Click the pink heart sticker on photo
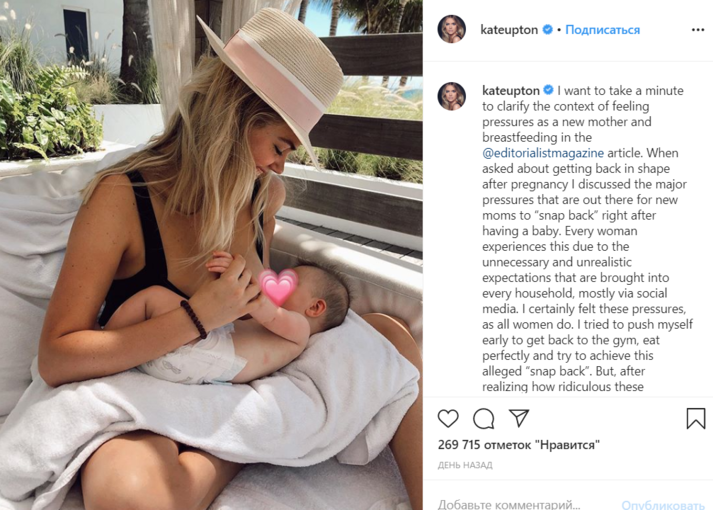 278,286
